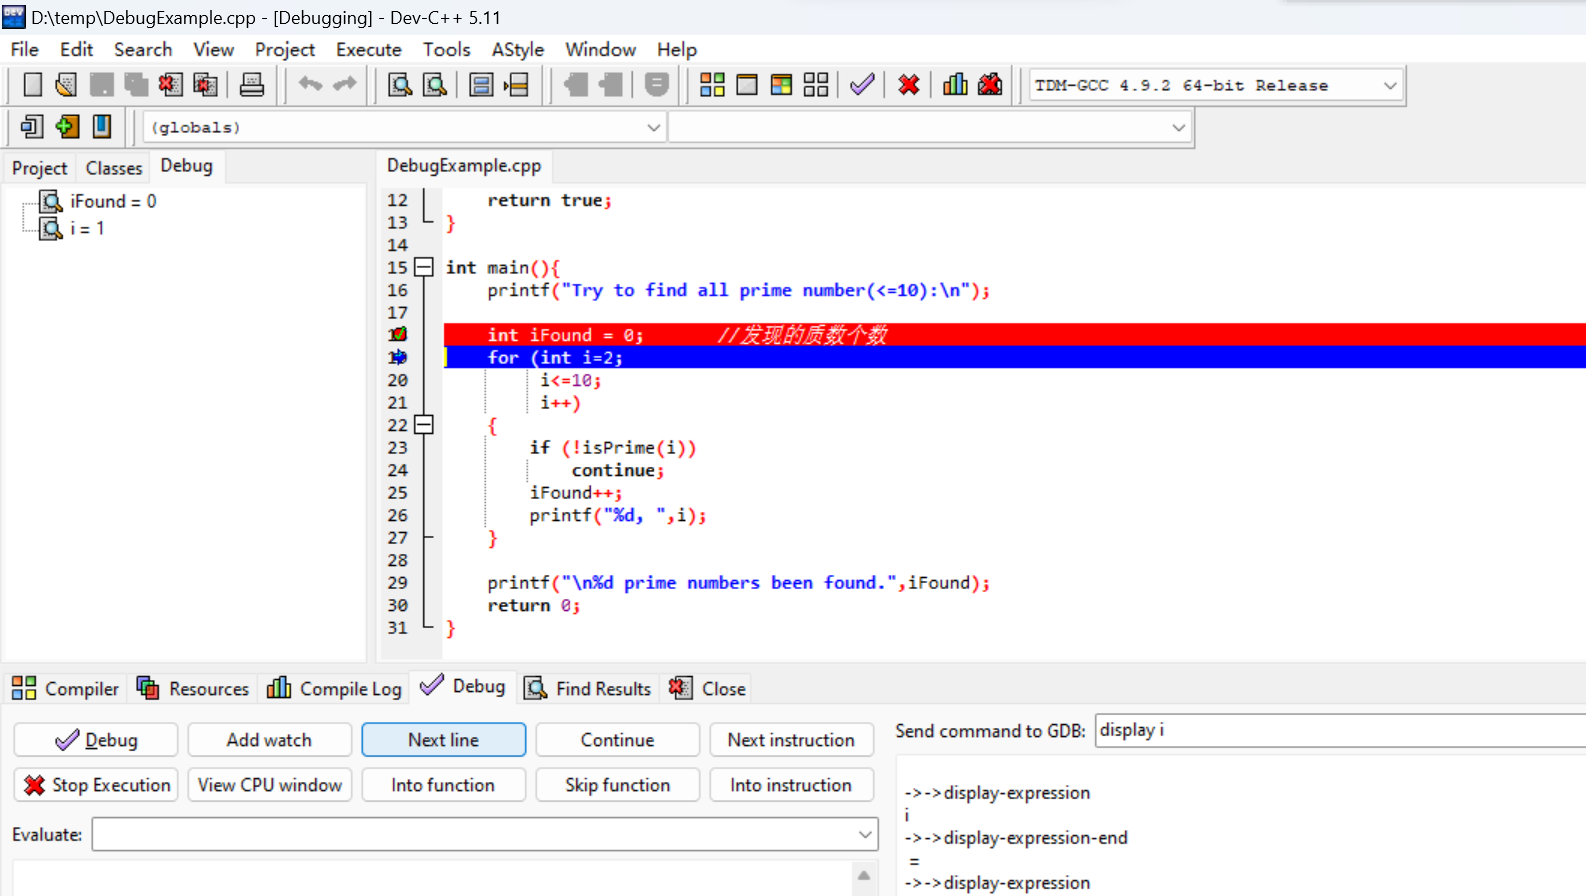Click the New file toolbar icon
The width and height of the screenshot is (1586, 896).
coord(33,85)
